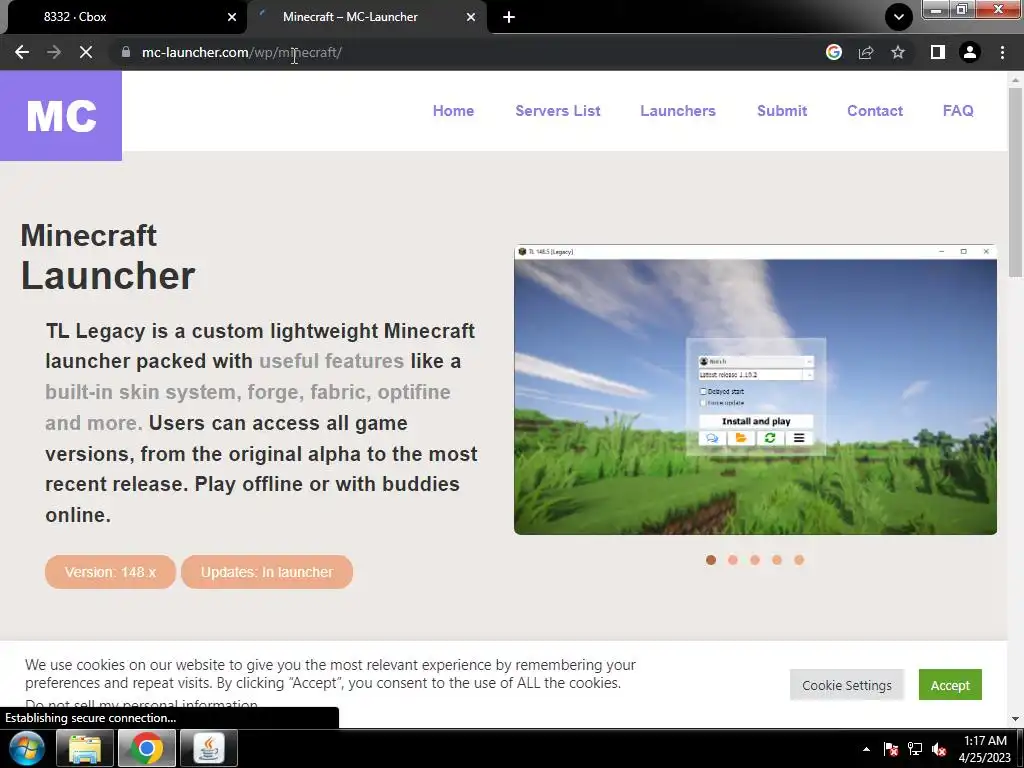Share this page using the share icon
Image resolution: width=1024 pixels, height=768 pixels.
tap(866, 52)
